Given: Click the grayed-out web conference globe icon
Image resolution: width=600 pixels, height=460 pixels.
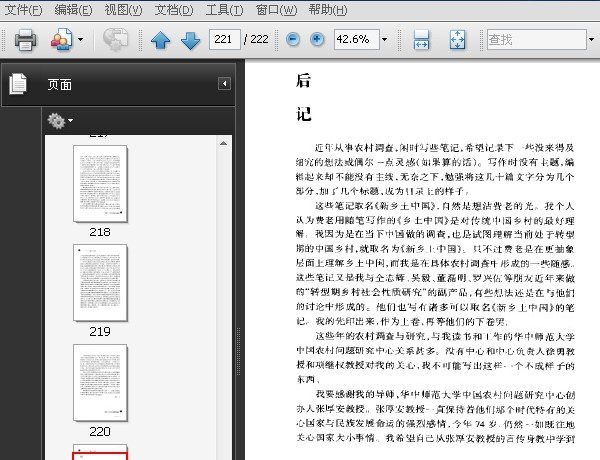Looking at the screenshot, I should (x=116, y=39).
